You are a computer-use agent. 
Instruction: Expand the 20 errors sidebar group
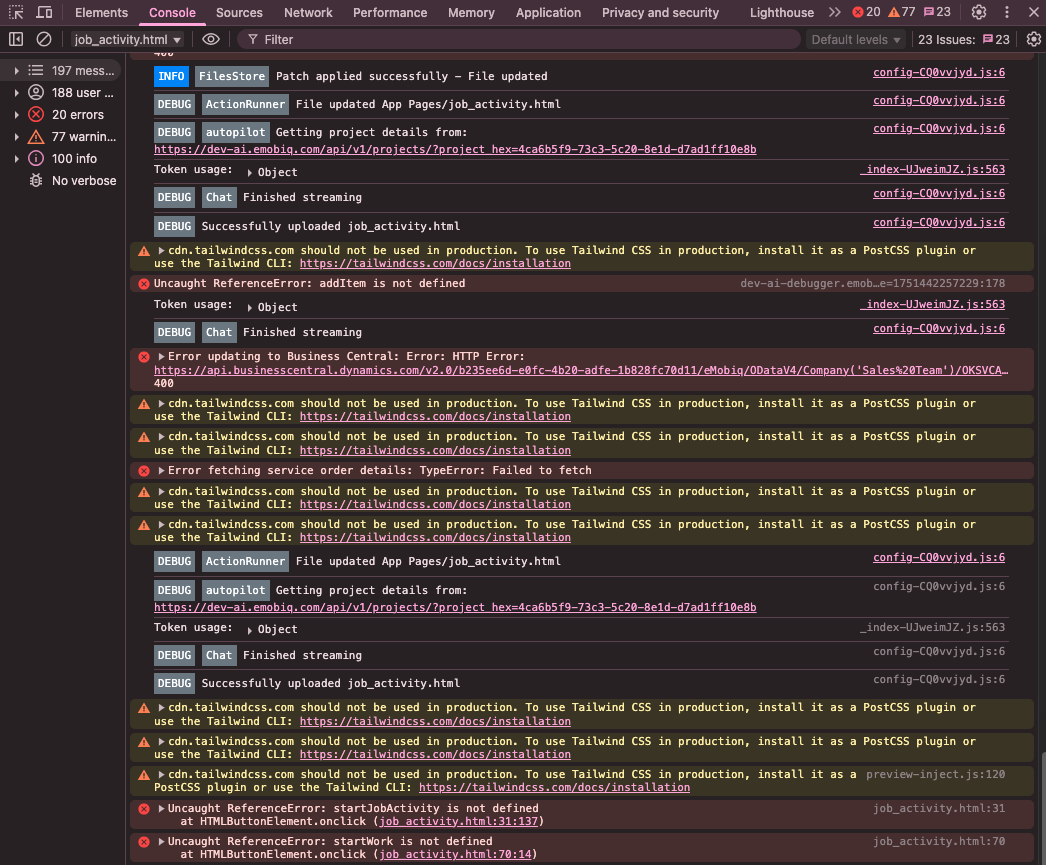pos(17,115)
